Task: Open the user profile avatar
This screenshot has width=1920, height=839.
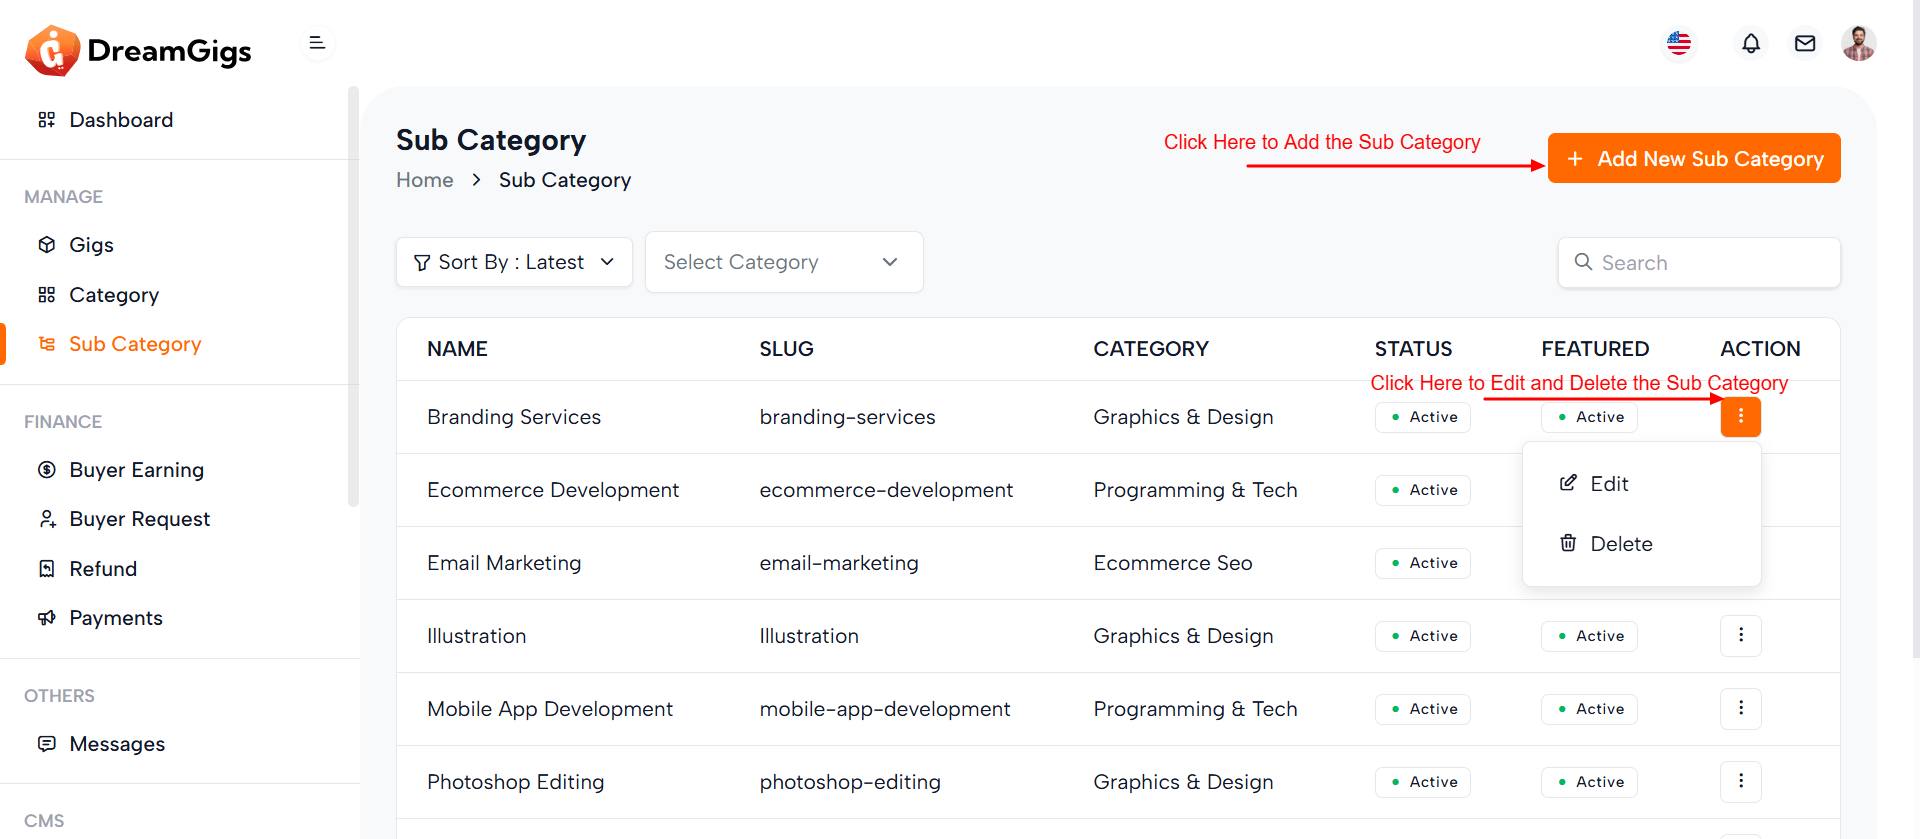Action: 1858,44
